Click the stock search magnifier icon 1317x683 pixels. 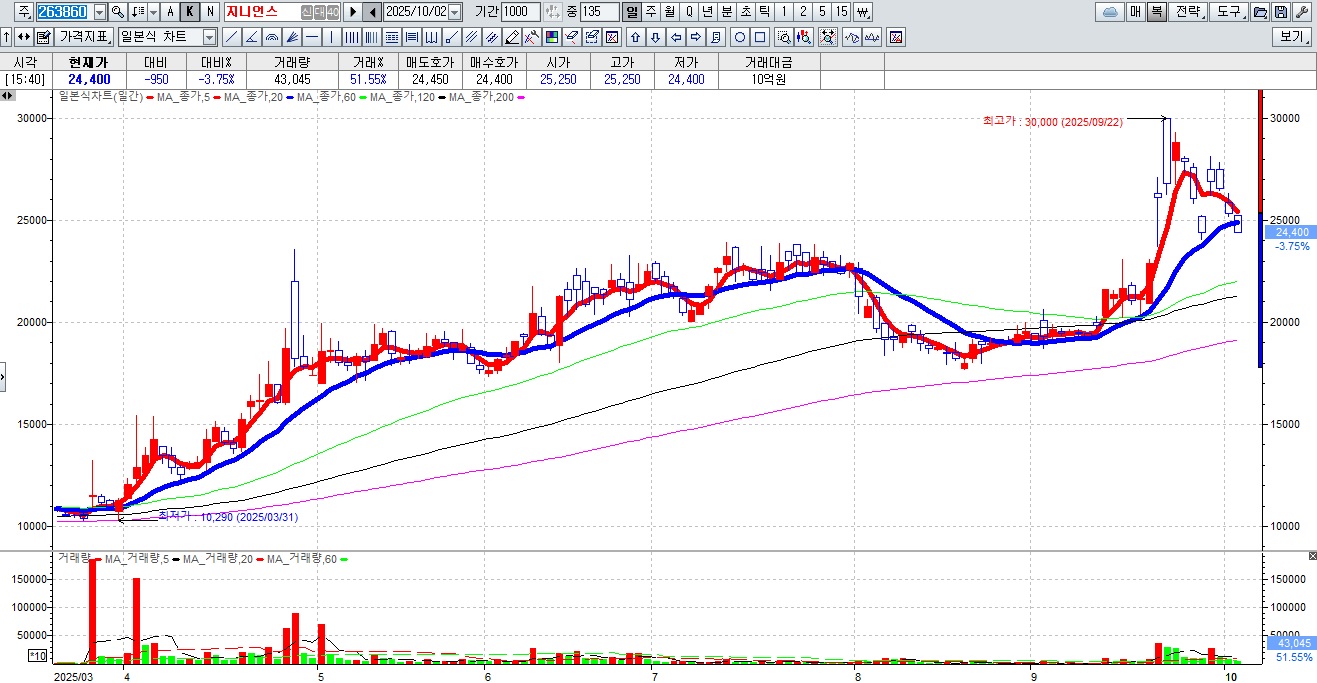(117, 12)
